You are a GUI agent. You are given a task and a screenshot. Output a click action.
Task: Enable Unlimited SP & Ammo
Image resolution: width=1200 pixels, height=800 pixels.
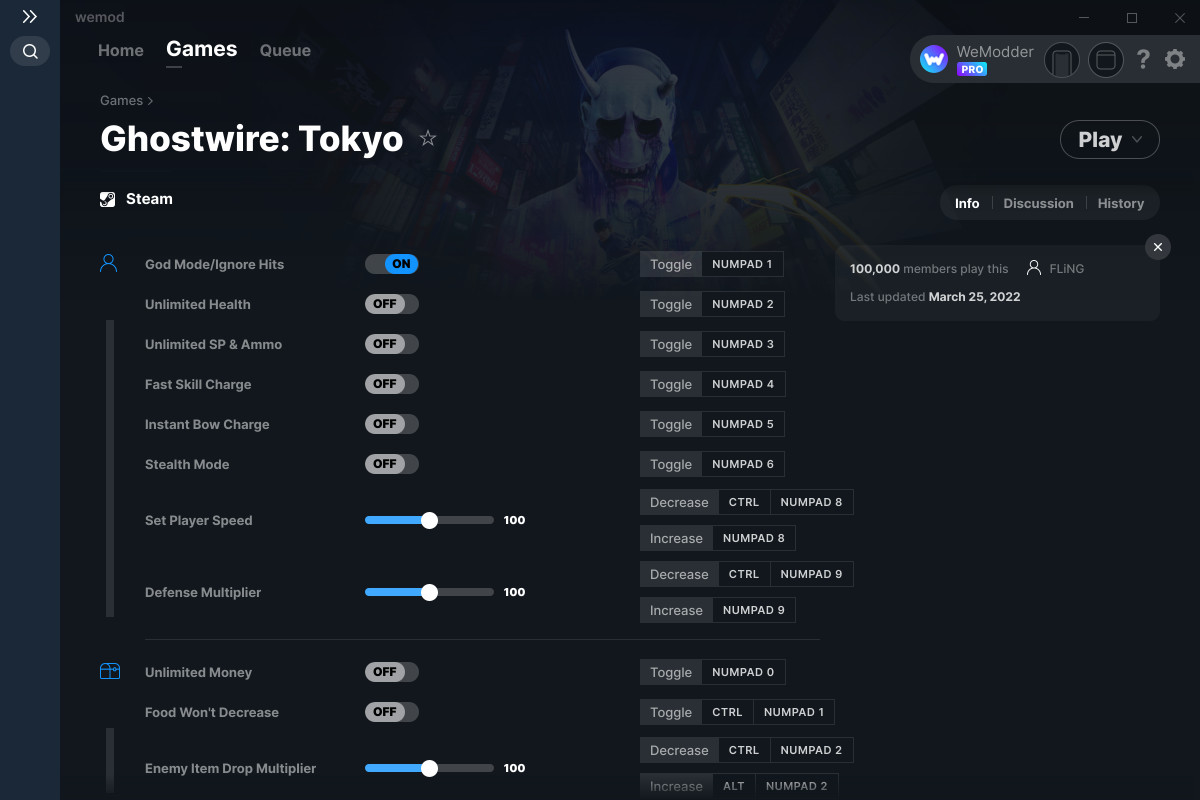point(391,343)
